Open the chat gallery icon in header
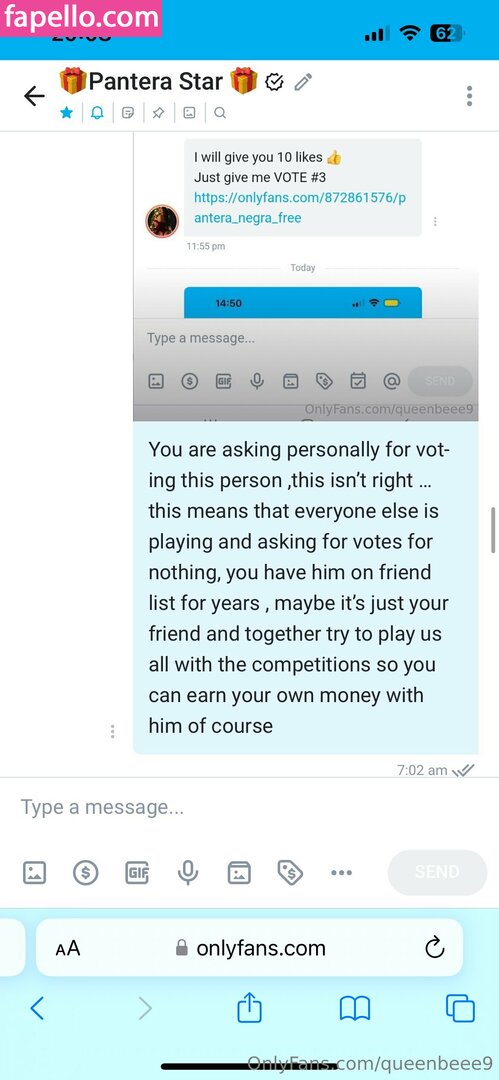This screenshot has height=1080, width=499. click(189, 113)
